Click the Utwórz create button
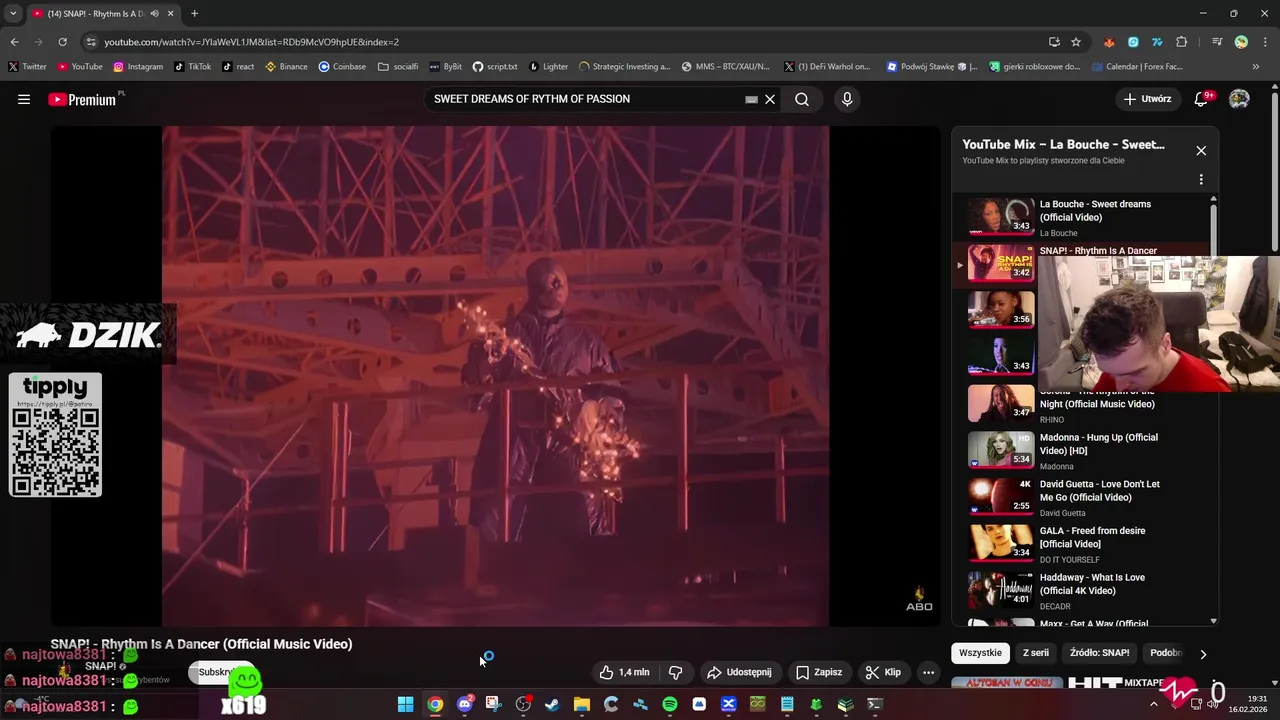Screen dimensions: 1280x720 tap(1147, 99)
